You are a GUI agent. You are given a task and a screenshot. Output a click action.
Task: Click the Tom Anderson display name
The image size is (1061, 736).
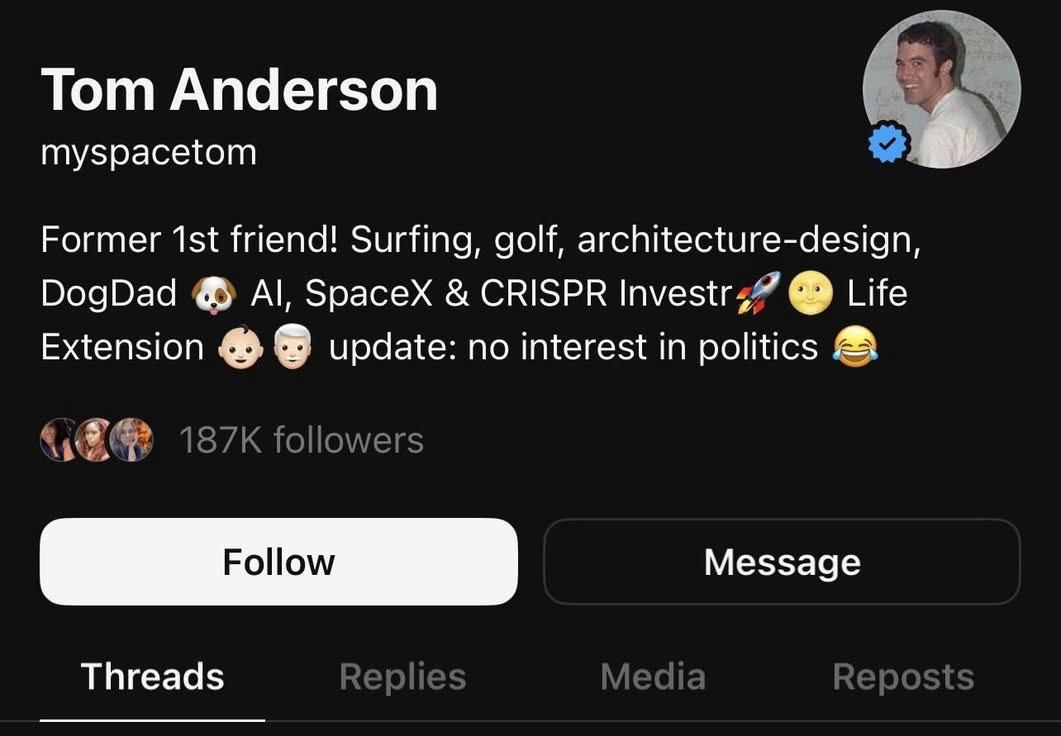click(x=239, y=90)
